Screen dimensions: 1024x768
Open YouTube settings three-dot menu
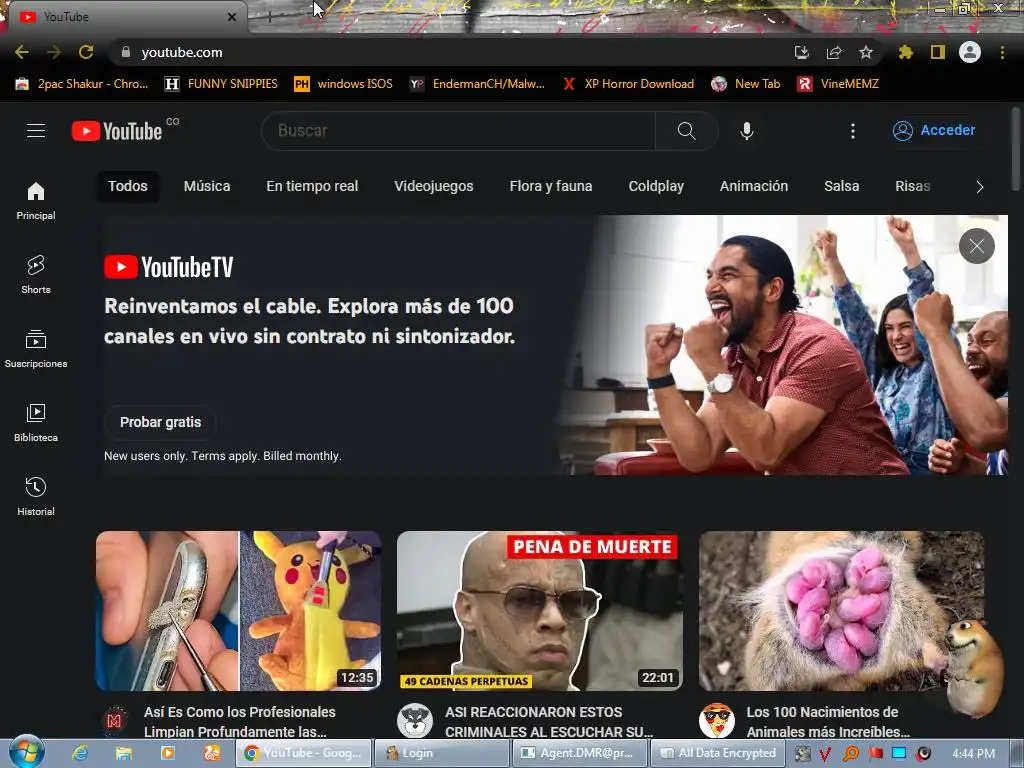(x=852, y=131)
